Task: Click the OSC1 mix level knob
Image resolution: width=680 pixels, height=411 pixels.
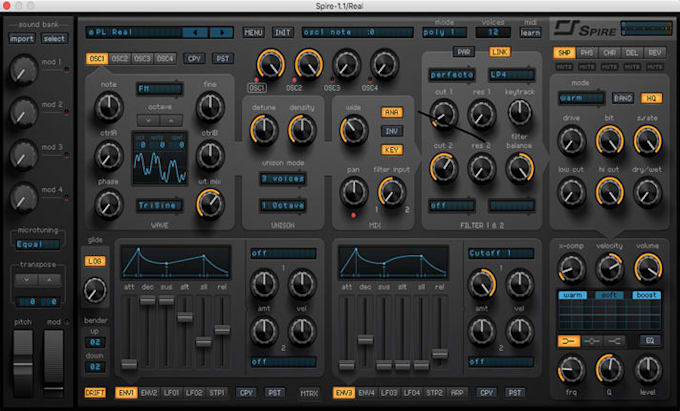Action: coord(271,64)
